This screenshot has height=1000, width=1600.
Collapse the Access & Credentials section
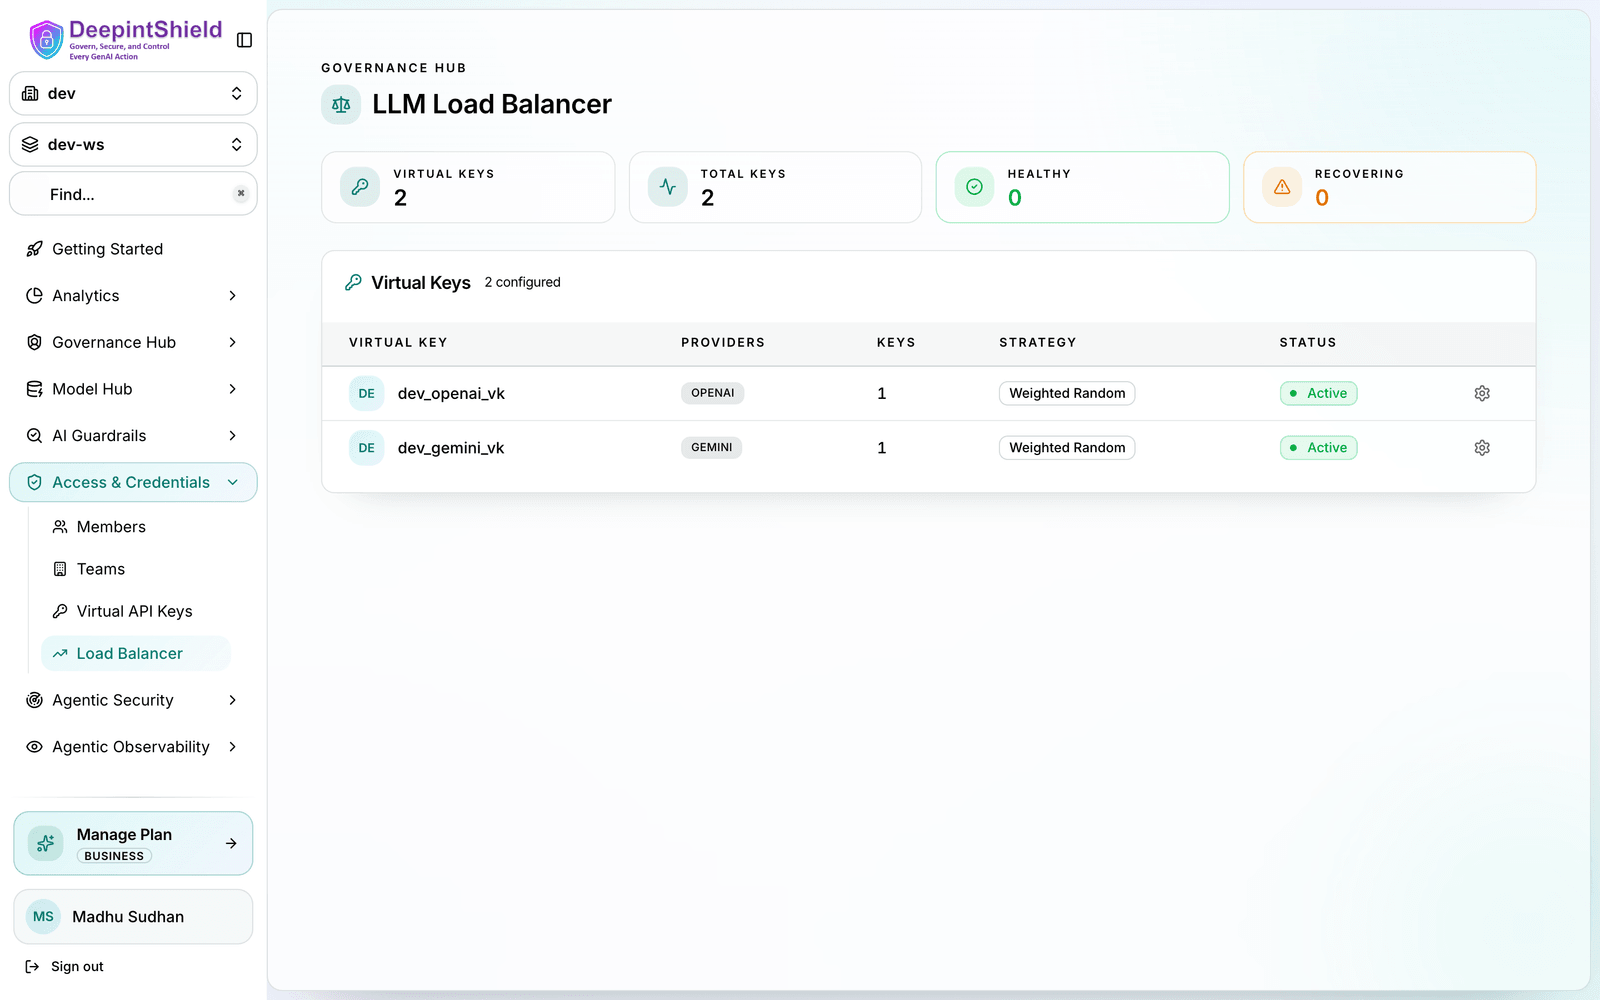[133, 482]
